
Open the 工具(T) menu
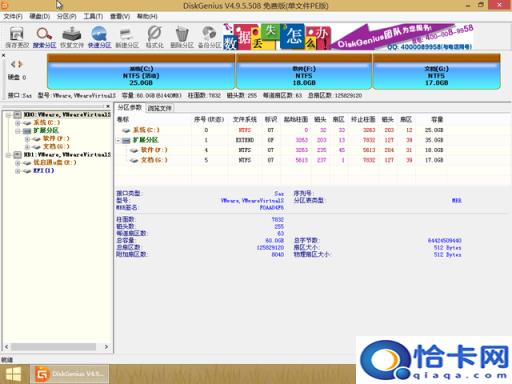pos(93,16)
